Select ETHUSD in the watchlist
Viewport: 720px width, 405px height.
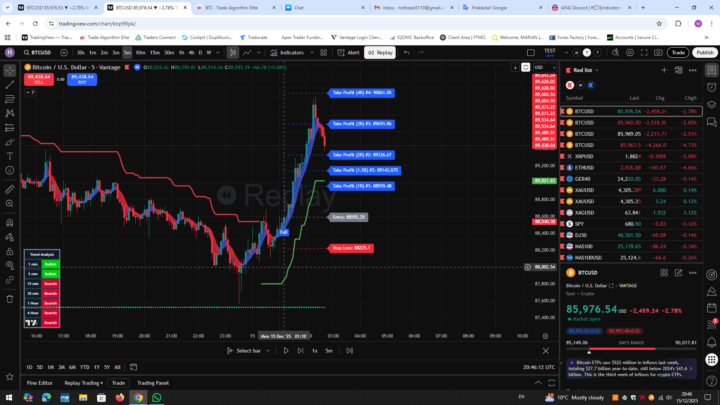point(631,168)
